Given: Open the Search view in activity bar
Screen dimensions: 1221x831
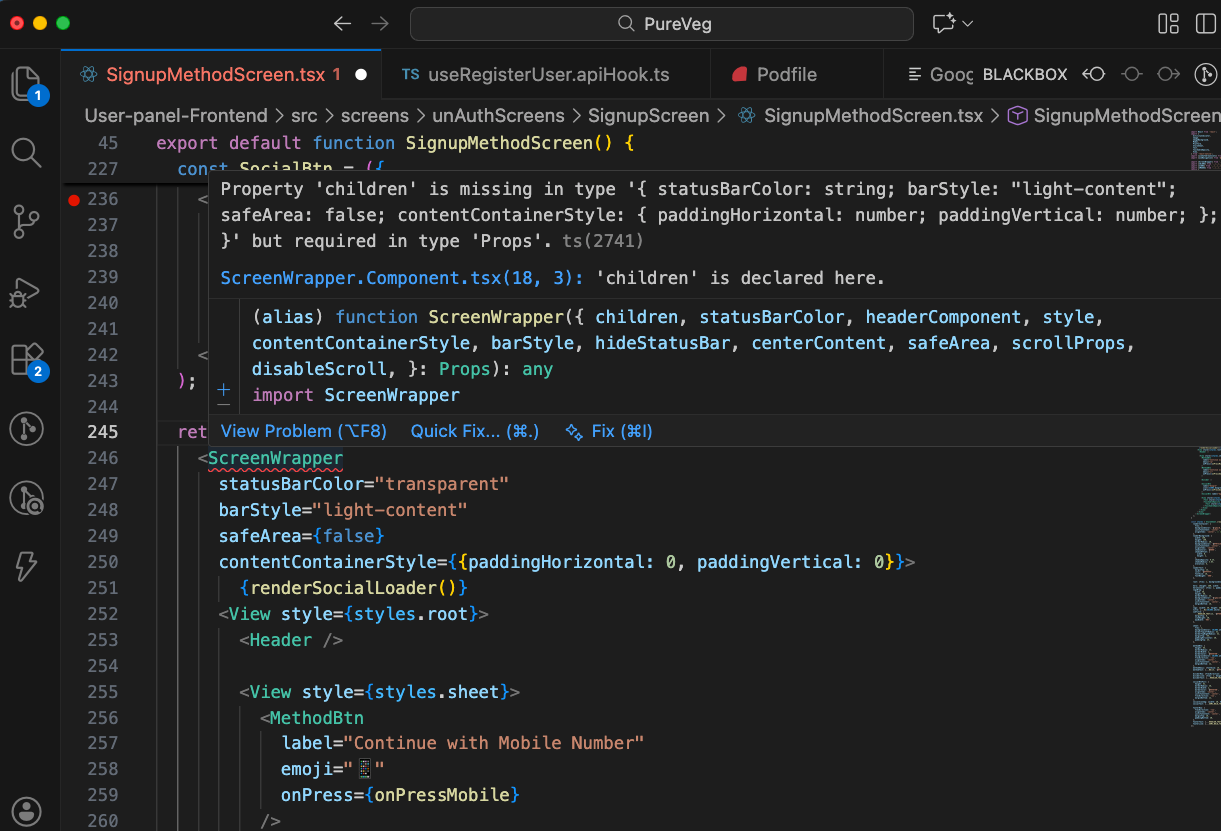Looking at the screenshot, I should pyautogui.click(x=26, y=153).
